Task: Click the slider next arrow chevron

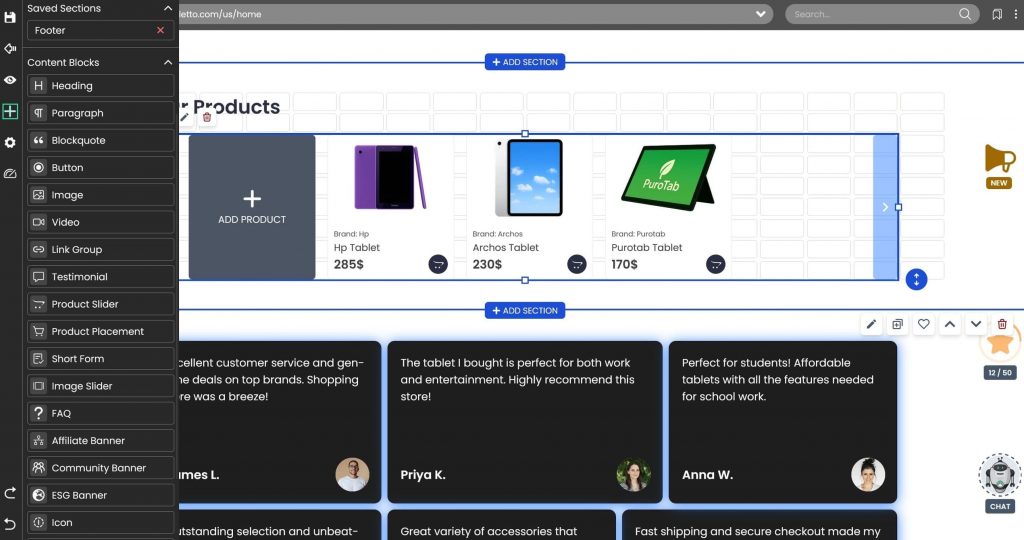Action: [x=886, y=207]
